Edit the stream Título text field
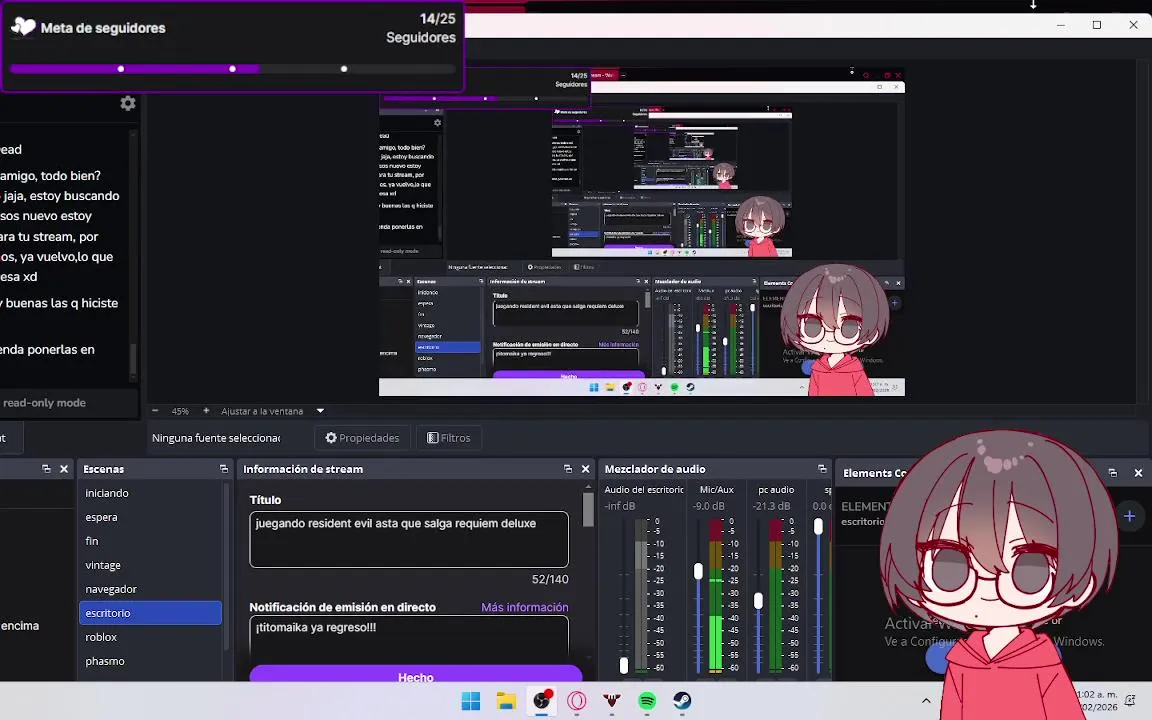1152x720 pixels. point(408,539)
